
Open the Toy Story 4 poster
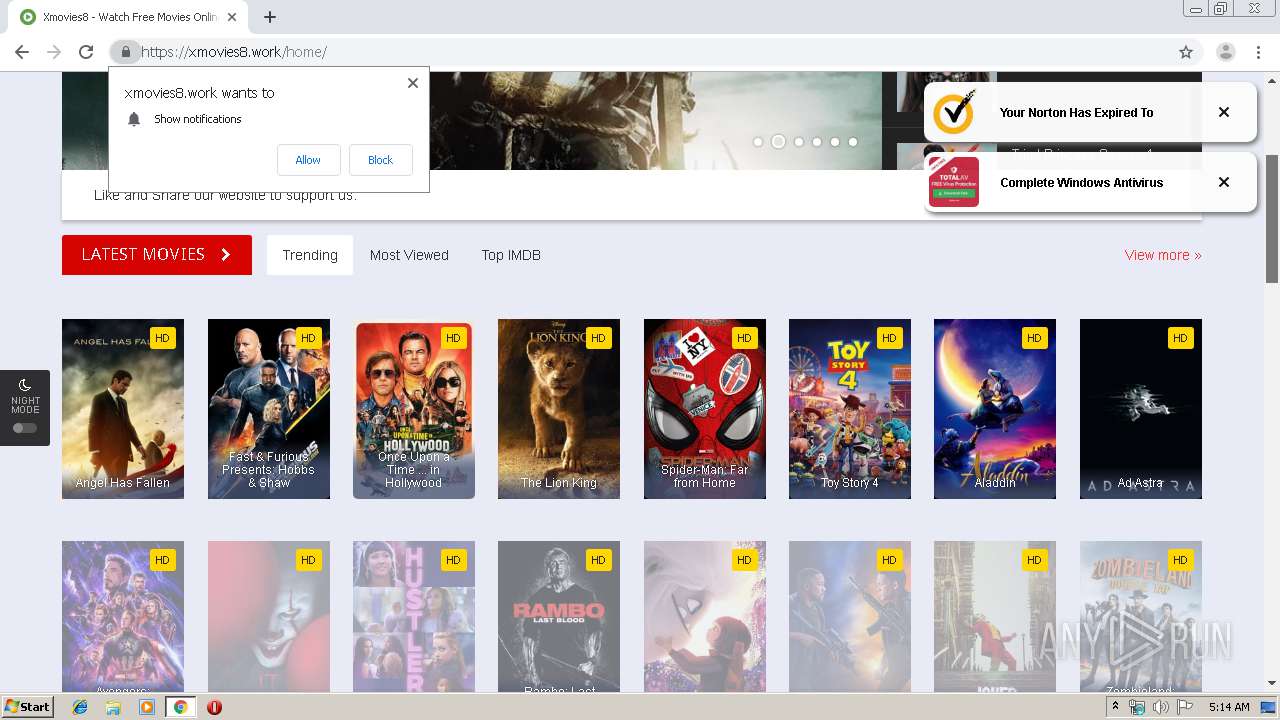point(850,409)
